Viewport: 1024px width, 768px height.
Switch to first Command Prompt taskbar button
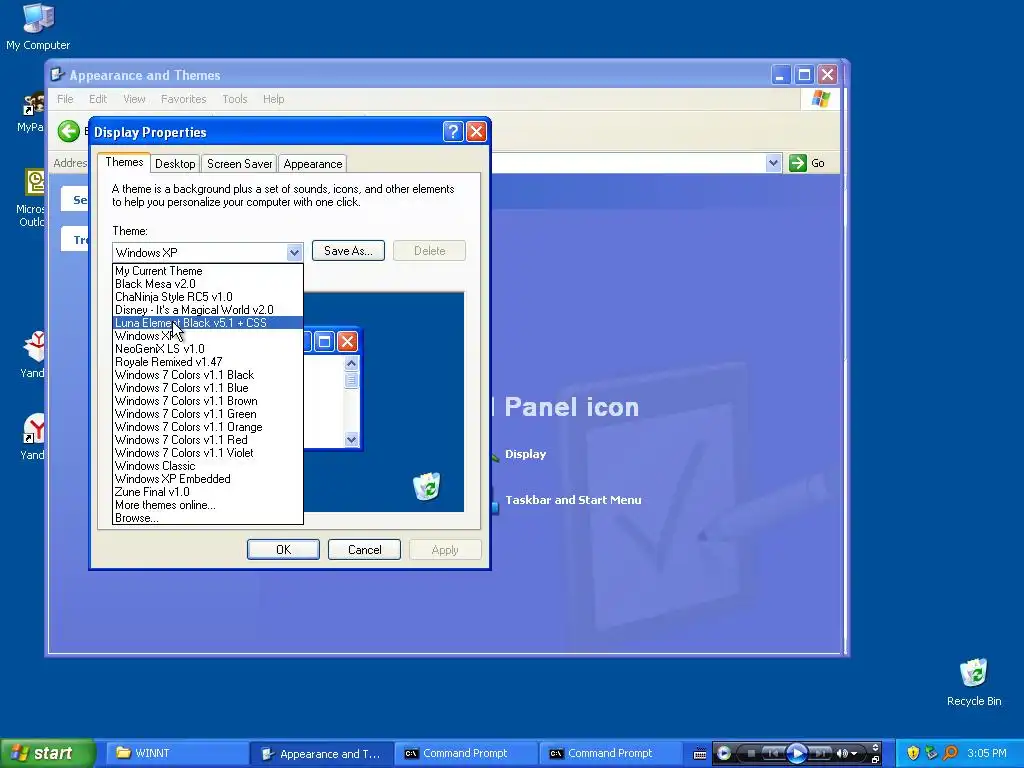pos(466,754)
